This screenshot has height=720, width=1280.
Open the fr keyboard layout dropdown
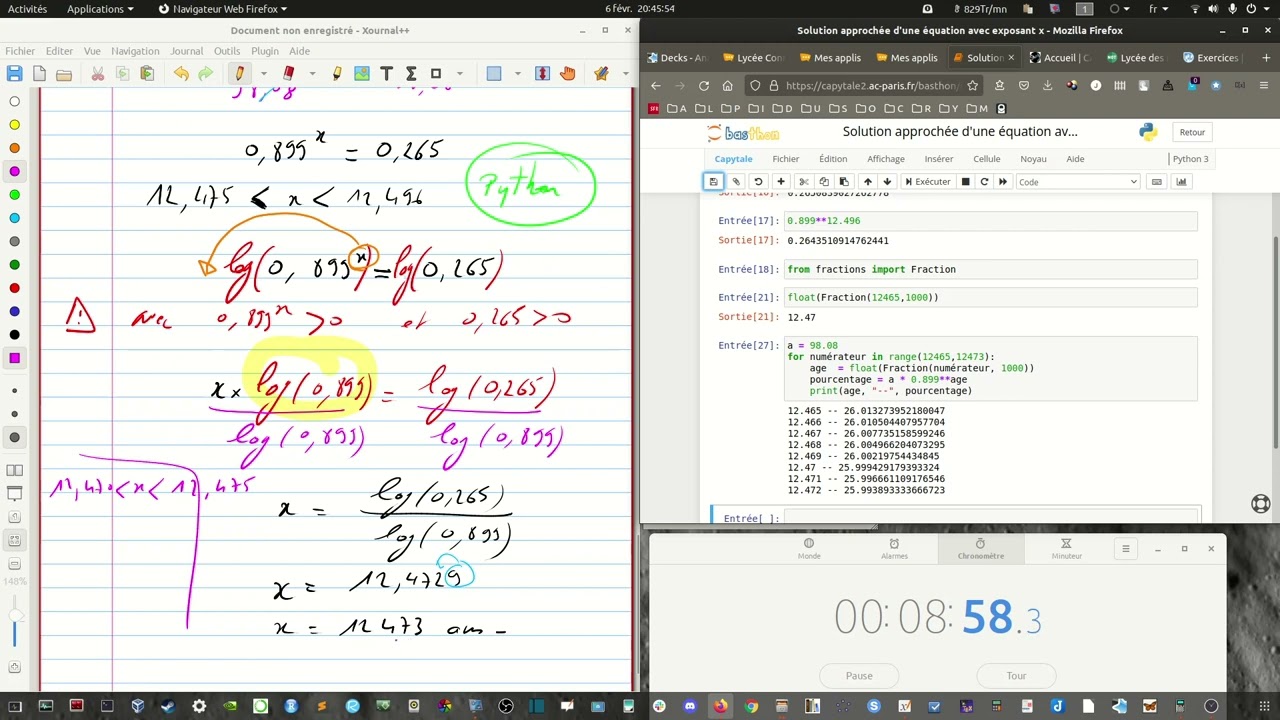coord(1159,9)
